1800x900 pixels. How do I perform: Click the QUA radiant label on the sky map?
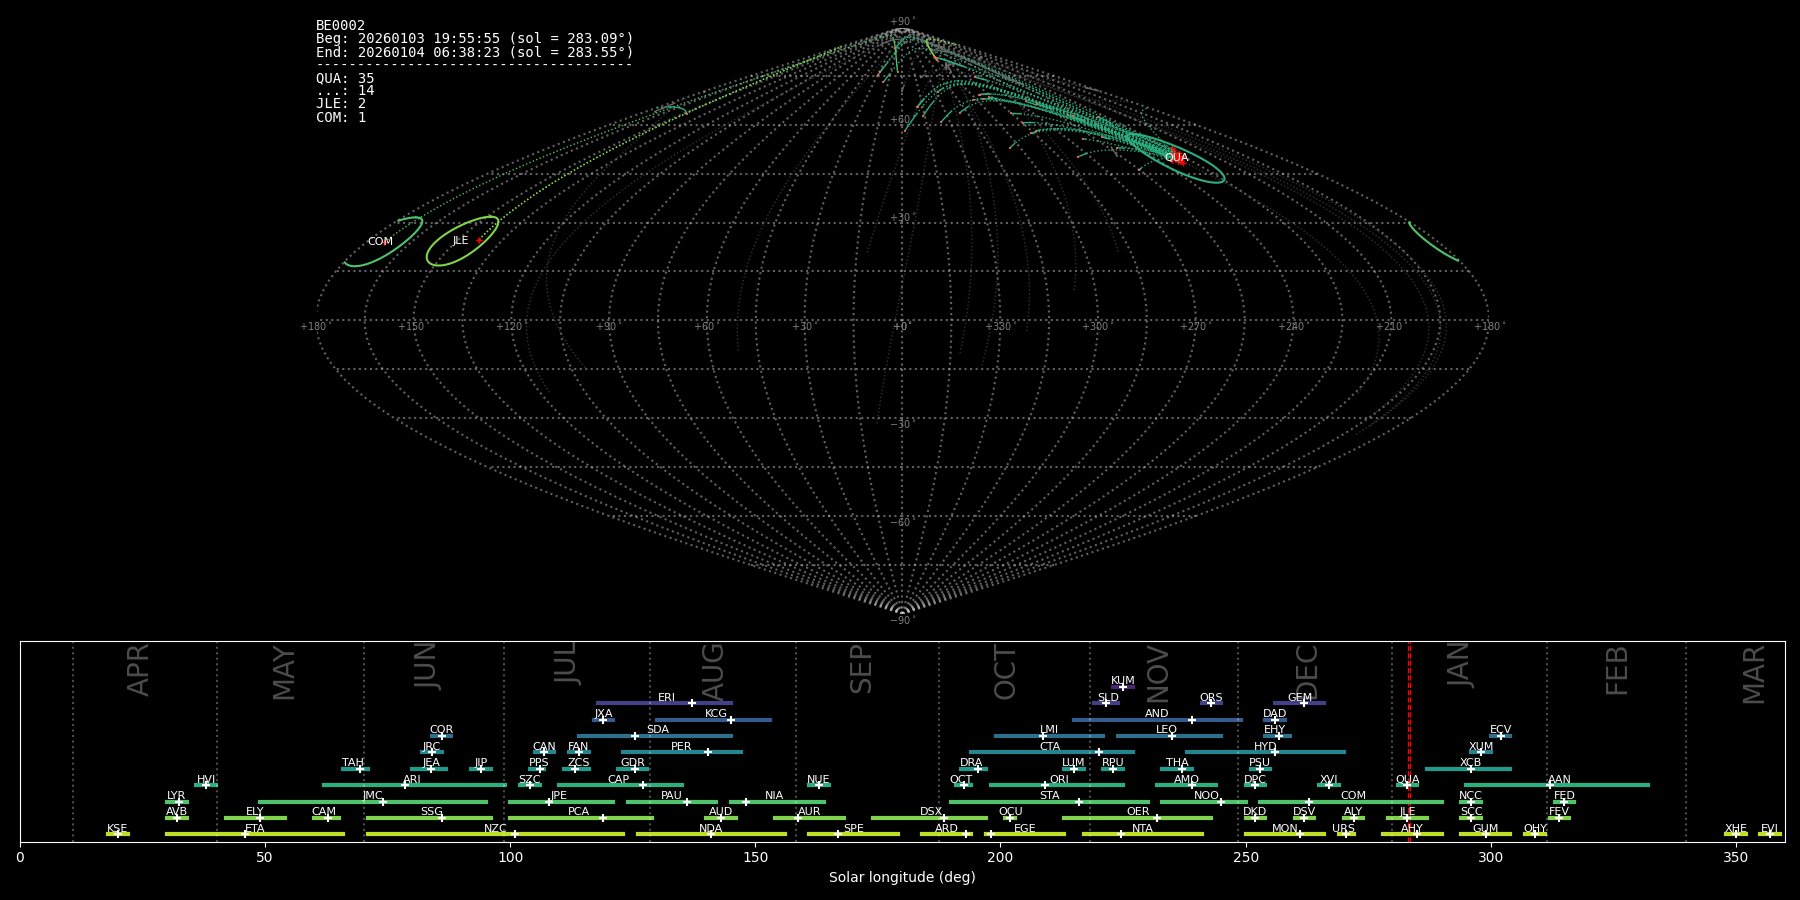pyautogui.click(x=1176, y=158)
